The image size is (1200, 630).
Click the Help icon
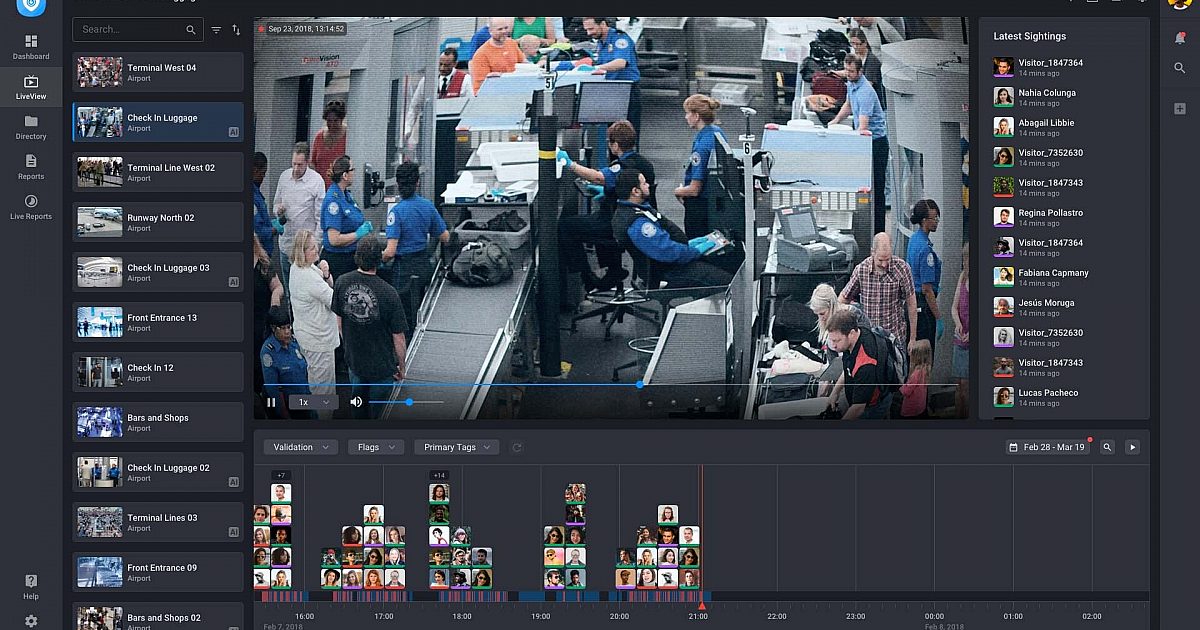(x=31, y=582)
